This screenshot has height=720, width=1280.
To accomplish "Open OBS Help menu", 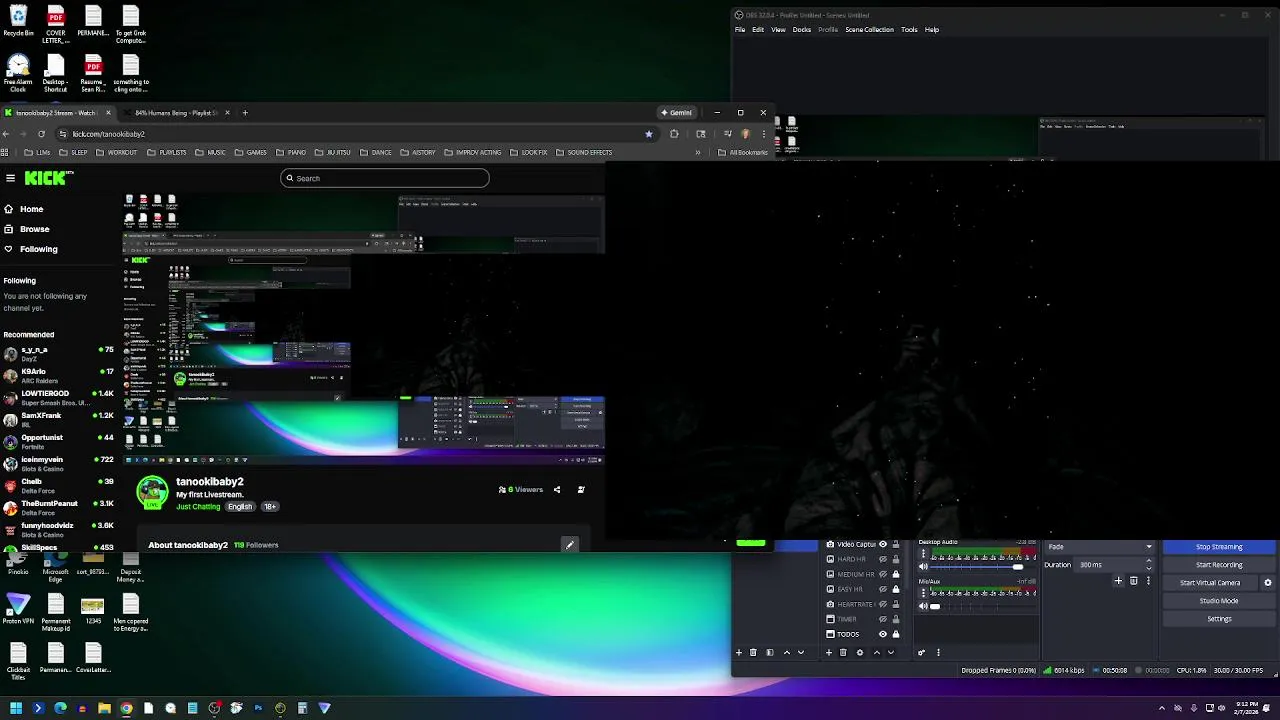I will tap(932, 30).
